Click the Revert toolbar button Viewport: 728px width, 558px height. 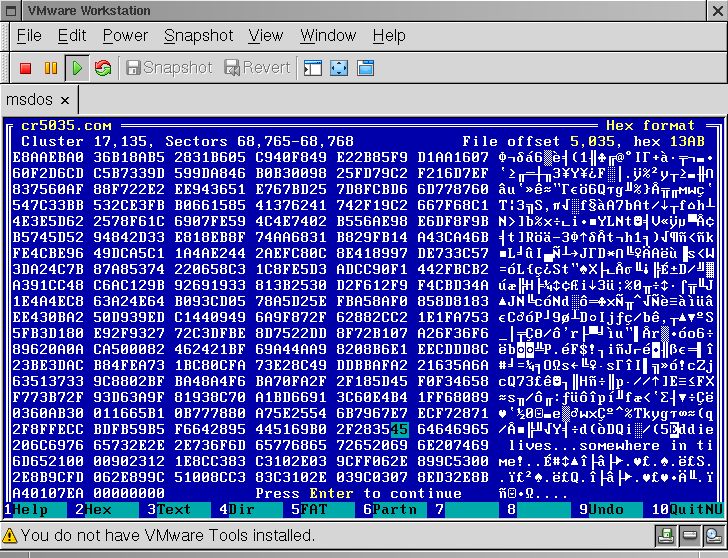pyautogui.click(x=258, y=68)
